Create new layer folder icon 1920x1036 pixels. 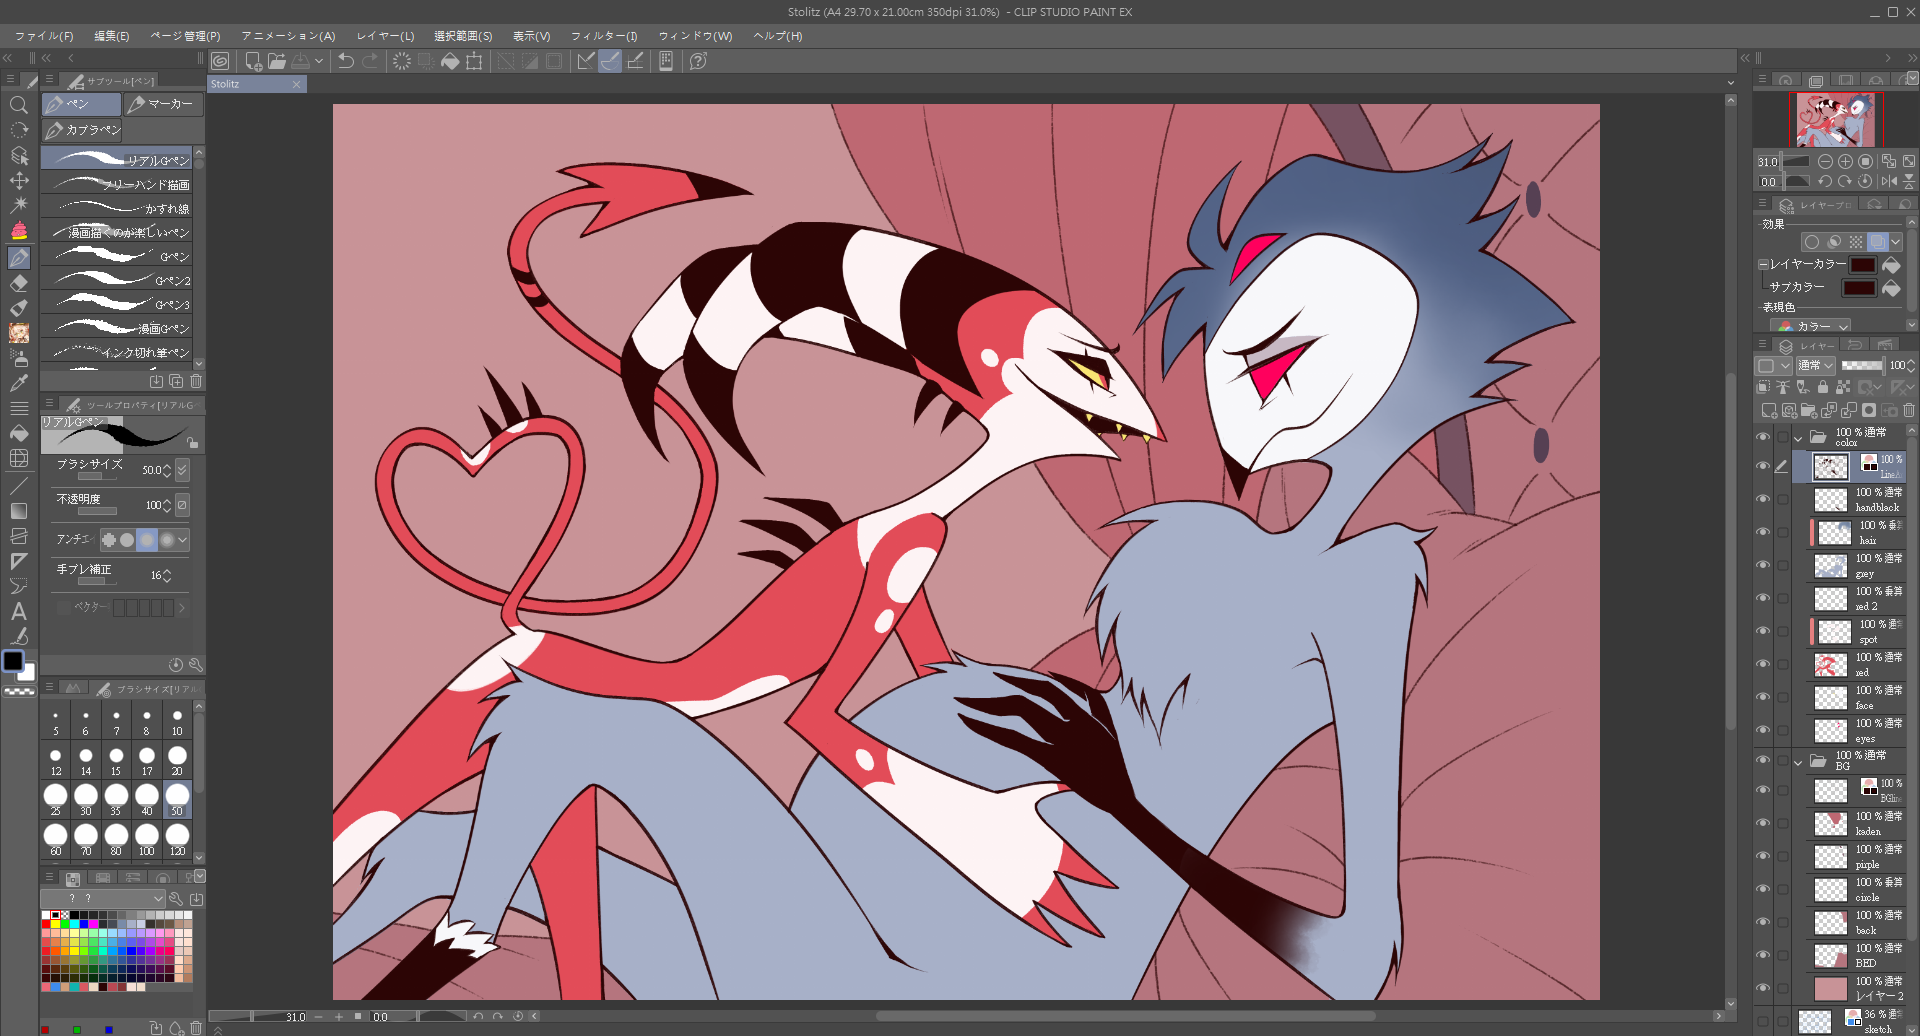click(1808, 410)
